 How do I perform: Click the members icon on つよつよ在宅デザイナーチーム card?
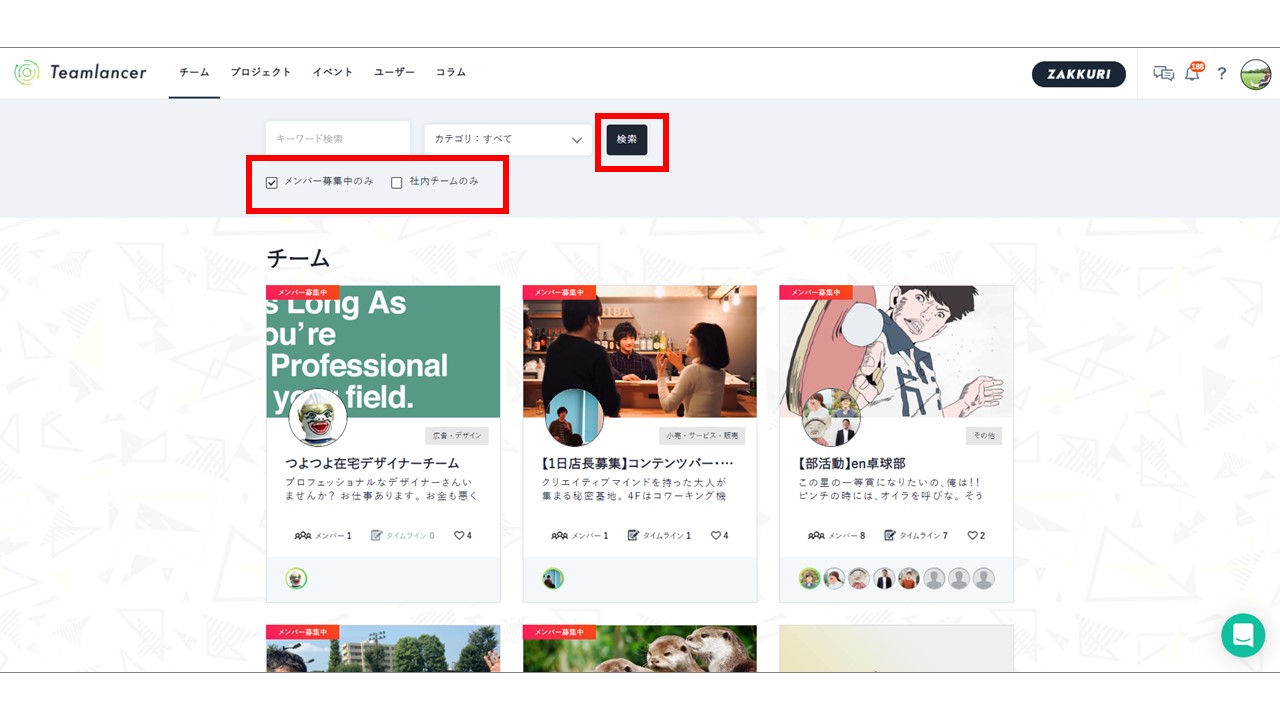click(303, 536)
